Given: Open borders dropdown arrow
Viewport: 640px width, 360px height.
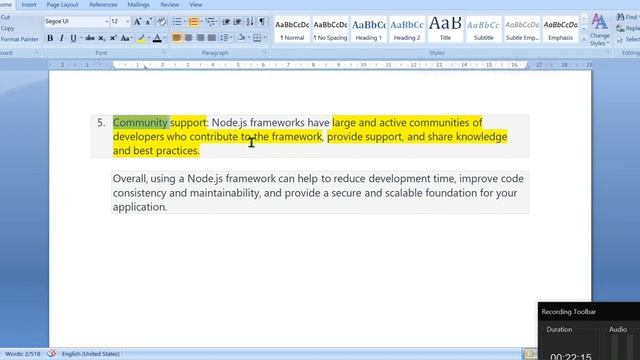Looking at the screenshot, I should click(264, 38).
